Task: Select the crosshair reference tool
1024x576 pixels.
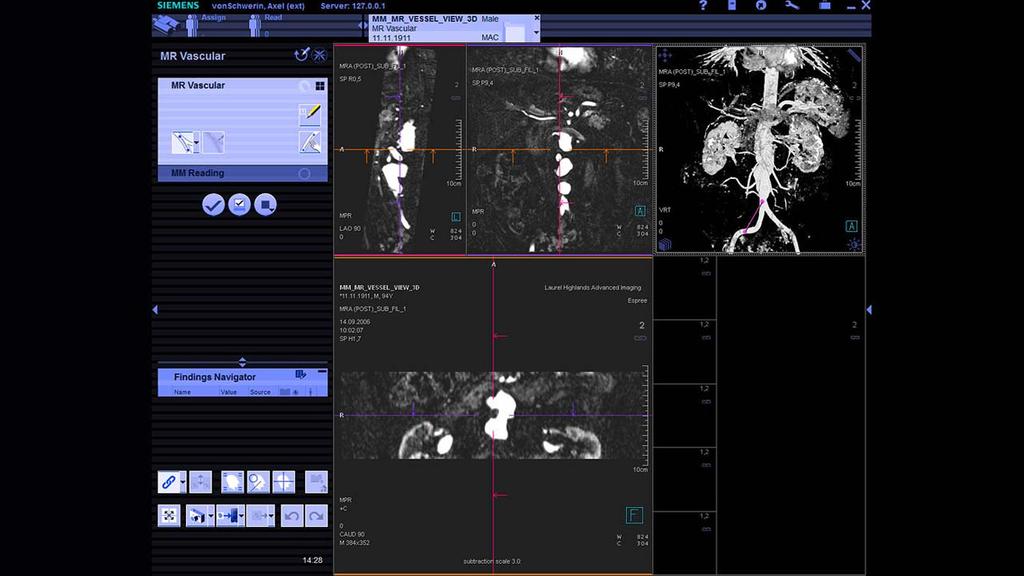Action: [283, 481]
